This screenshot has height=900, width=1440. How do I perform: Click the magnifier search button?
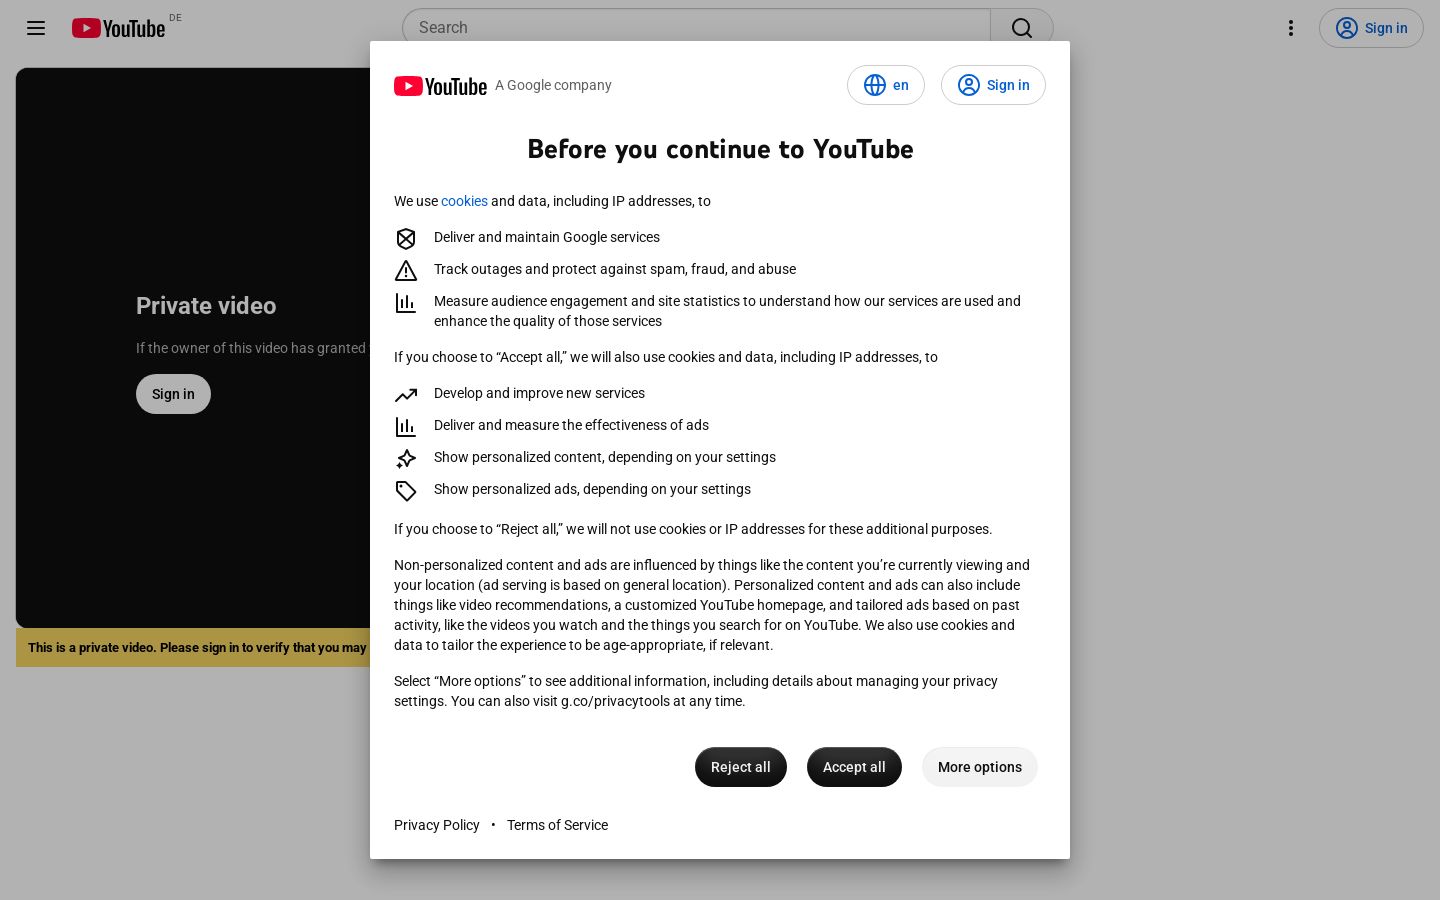click(1021, 28)
